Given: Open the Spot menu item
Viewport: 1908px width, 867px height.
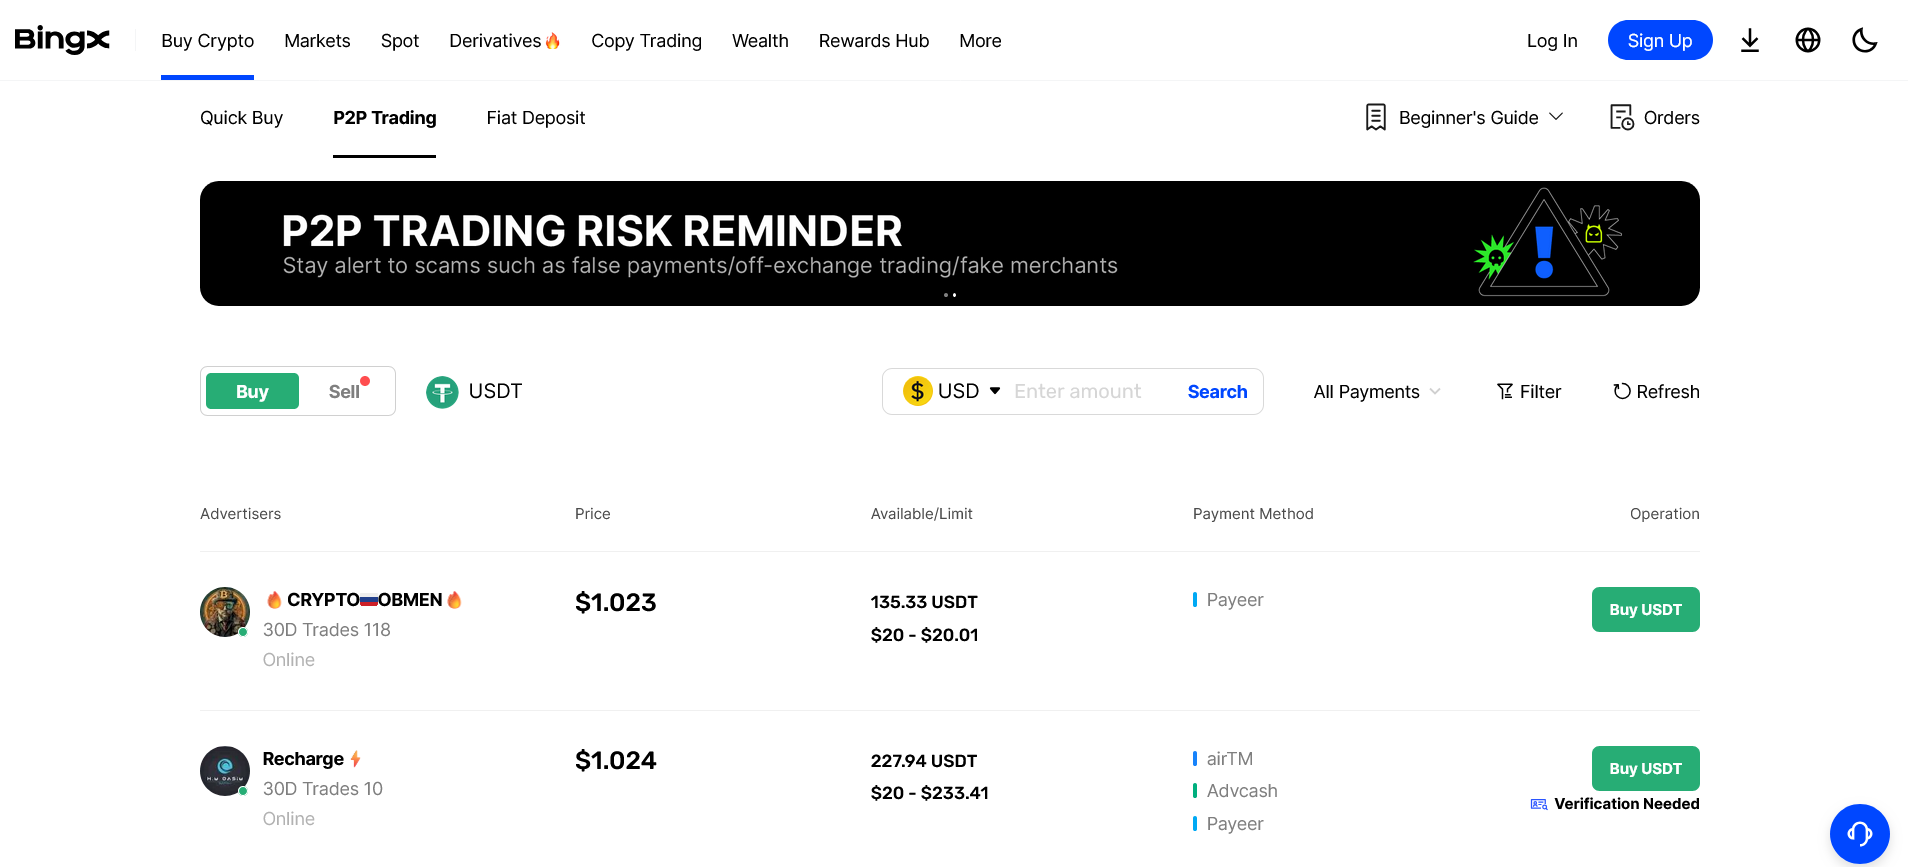Looking at the screenshot, I should [400, 41].
